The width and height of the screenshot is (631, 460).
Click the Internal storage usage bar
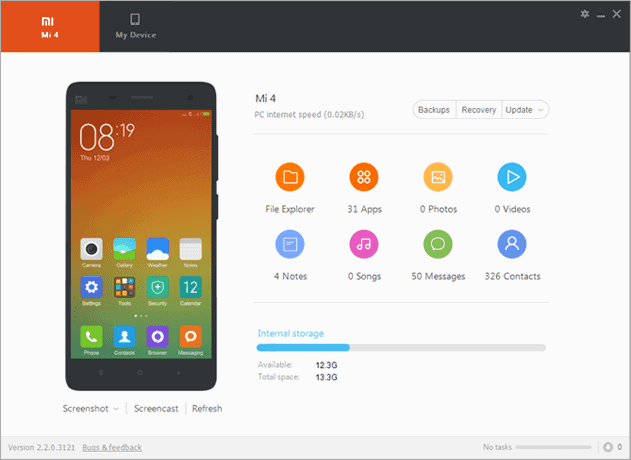point(401,347)
